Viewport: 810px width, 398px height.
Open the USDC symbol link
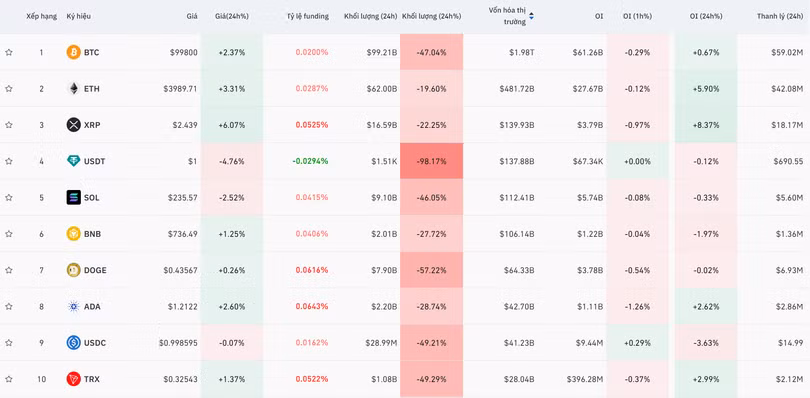pos(95,343)
